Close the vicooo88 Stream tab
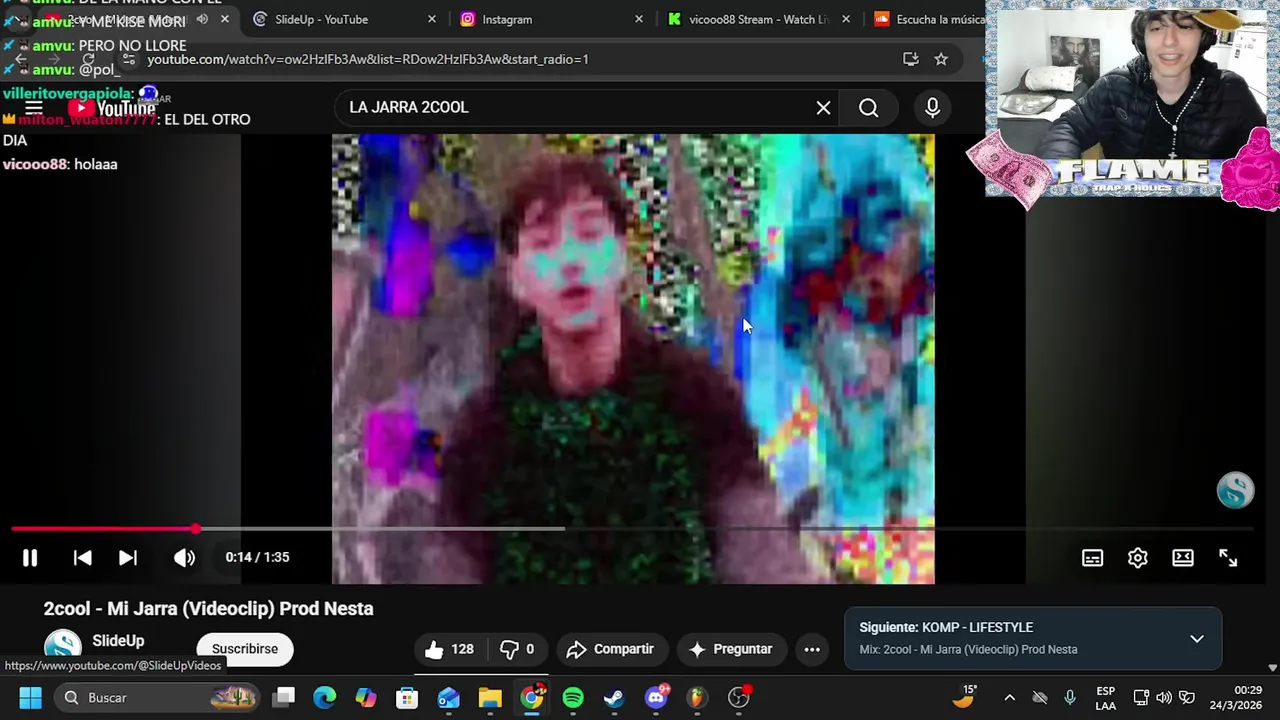The image size is (1280, 720). [846, 19]
